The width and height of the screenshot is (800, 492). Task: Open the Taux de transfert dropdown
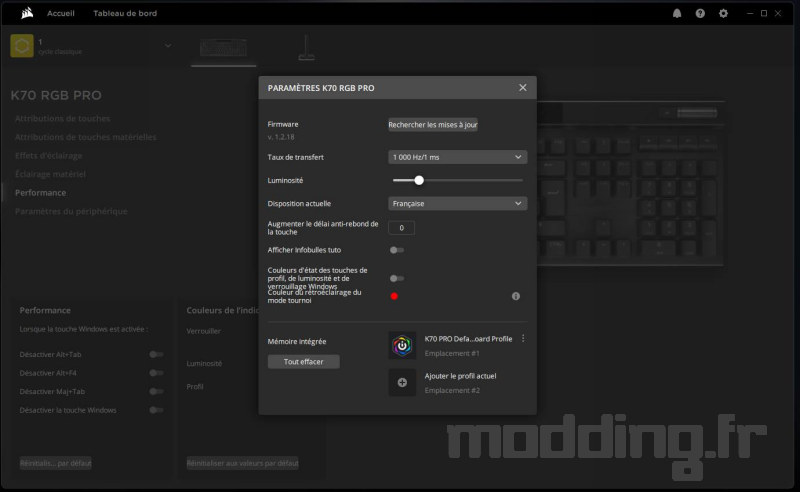click(457, 157)
